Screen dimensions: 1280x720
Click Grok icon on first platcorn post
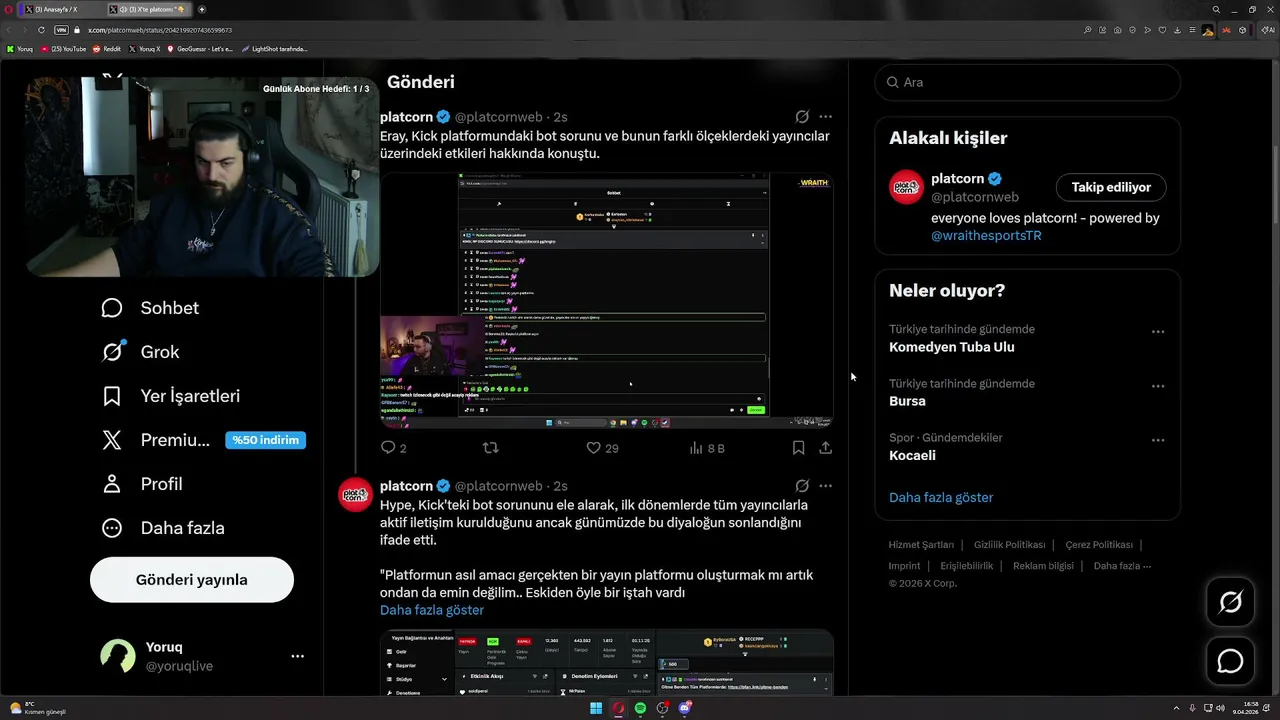click(x=802, y=117)
